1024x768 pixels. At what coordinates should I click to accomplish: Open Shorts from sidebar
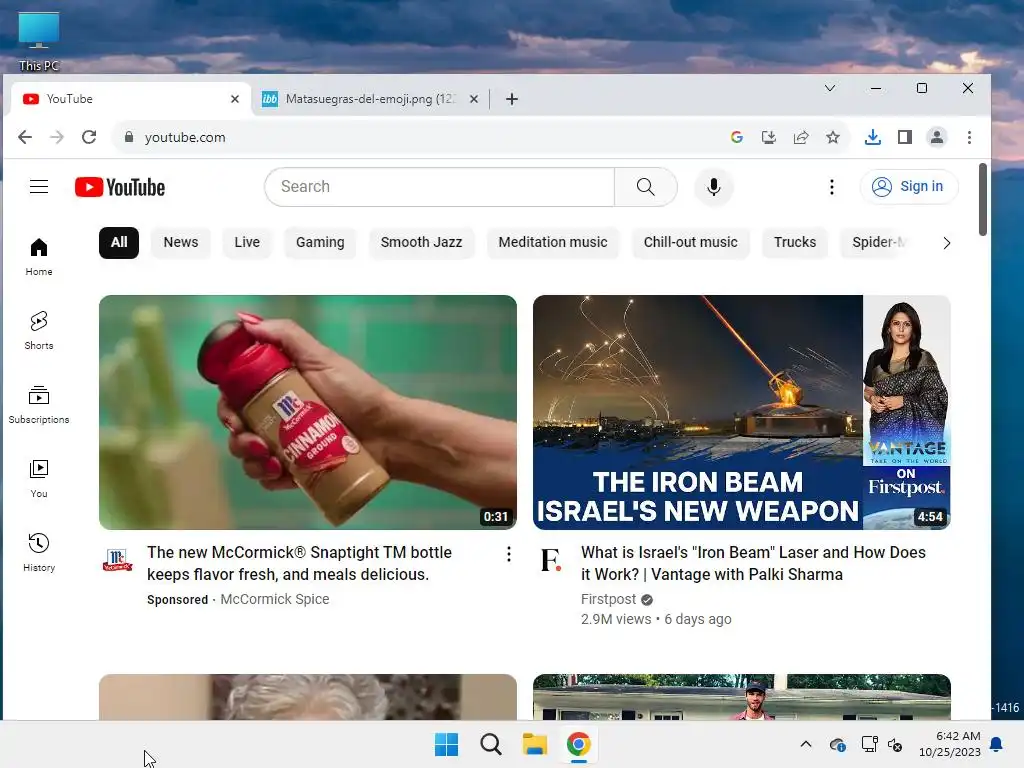[x=39, y=330]
